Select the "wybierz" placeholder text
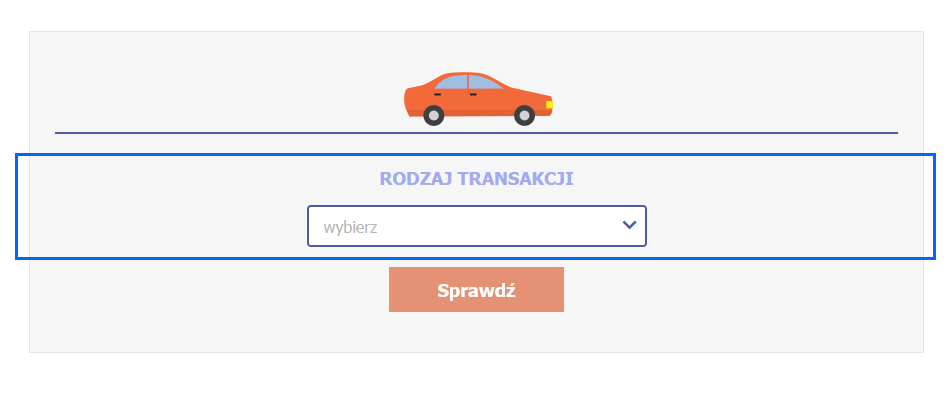 [x=350, y=228]
